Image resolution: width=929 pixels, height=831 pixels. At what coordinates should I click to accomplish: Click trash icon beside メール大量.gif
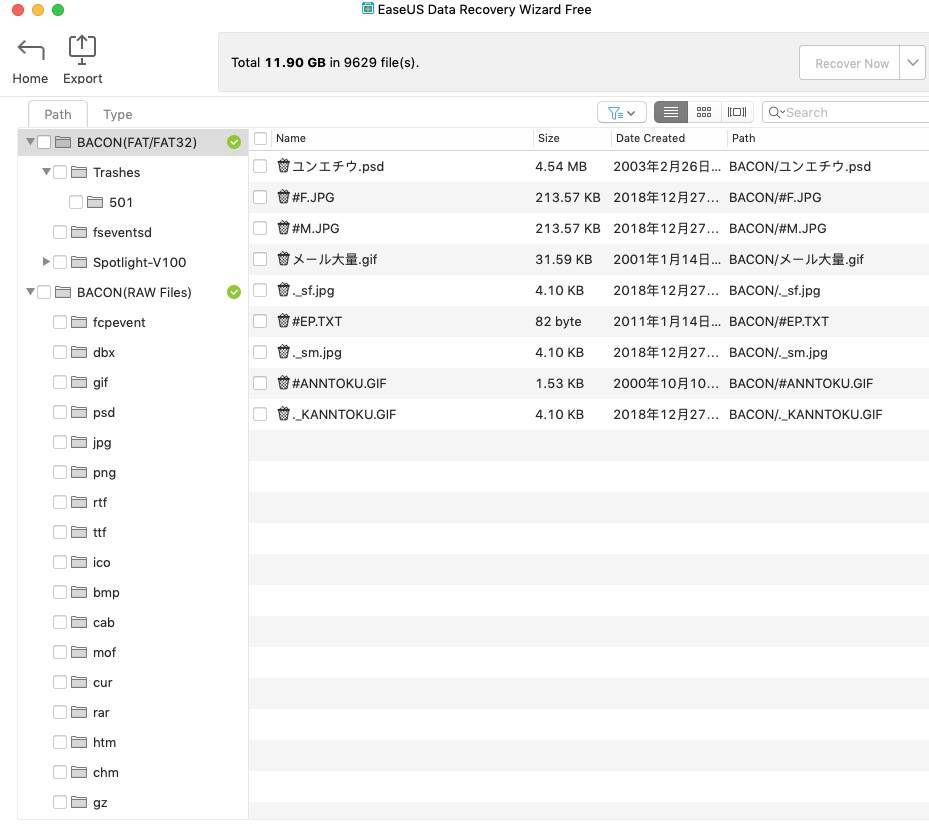coord(283,259)
